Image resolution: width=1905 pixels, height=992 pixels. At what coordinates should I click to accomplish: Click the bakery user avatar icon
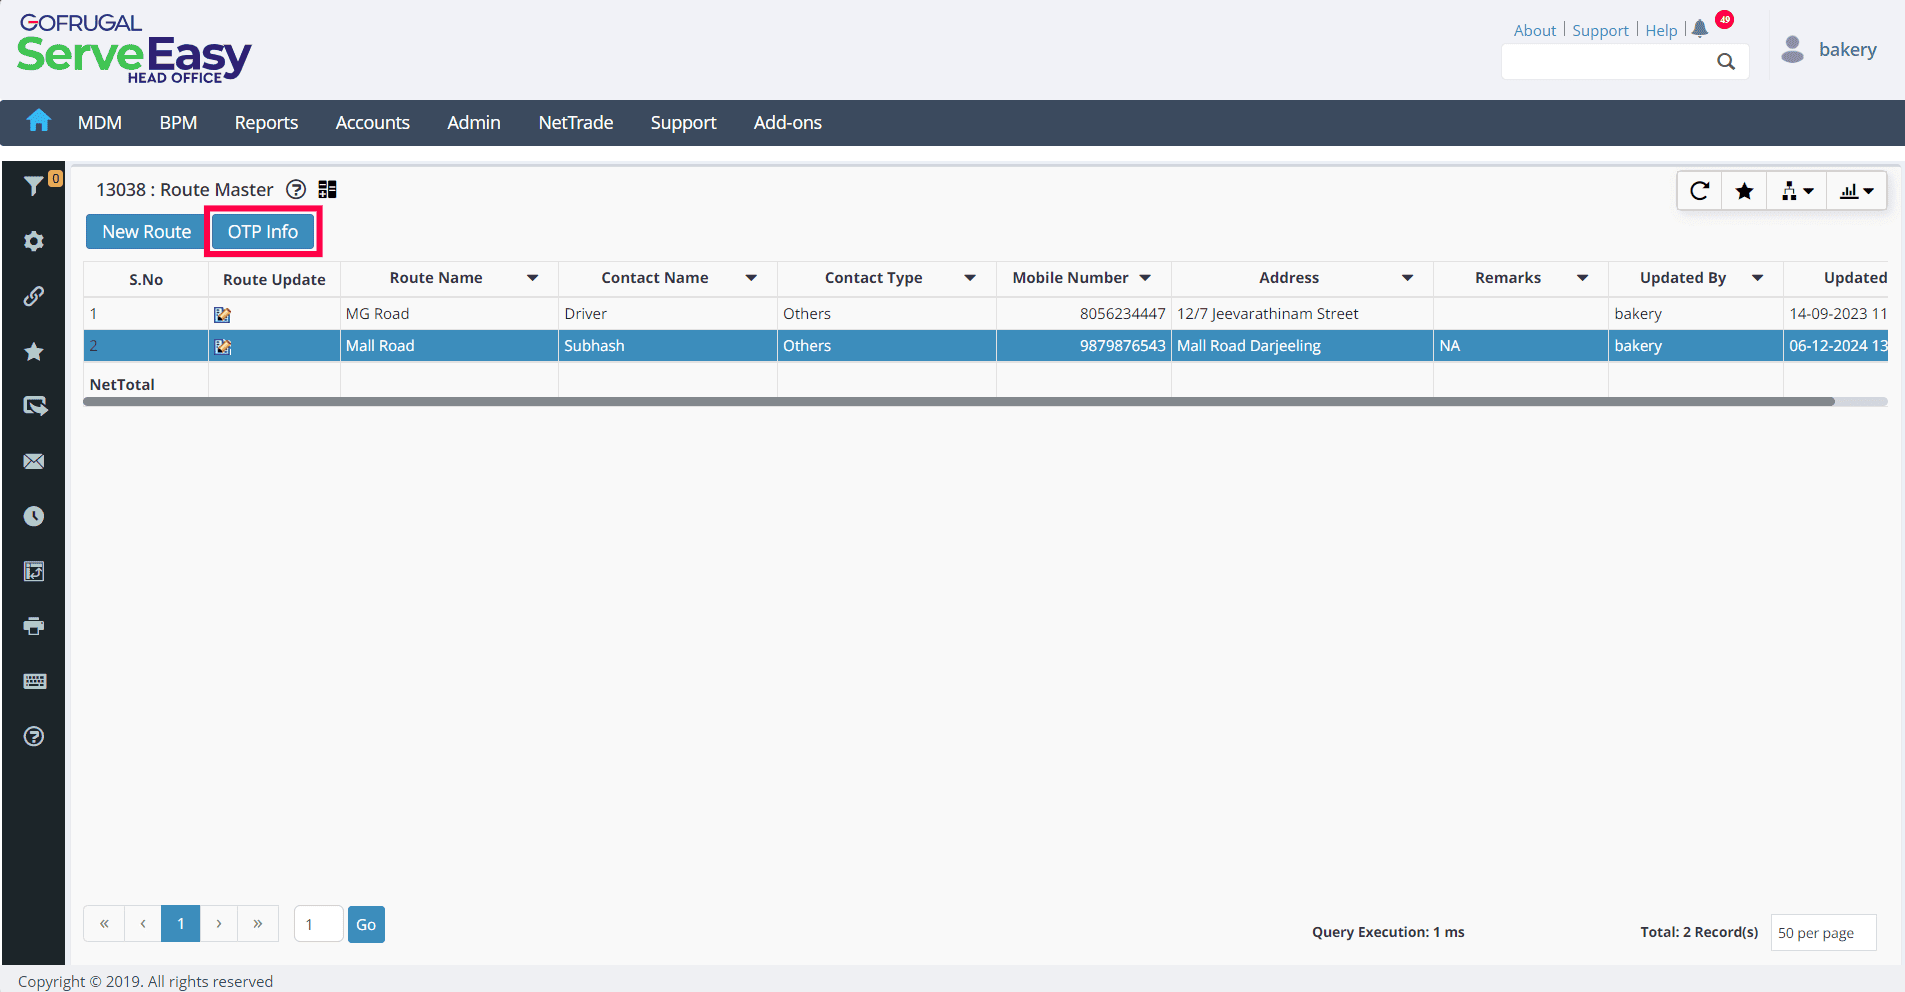point(1793,49)
